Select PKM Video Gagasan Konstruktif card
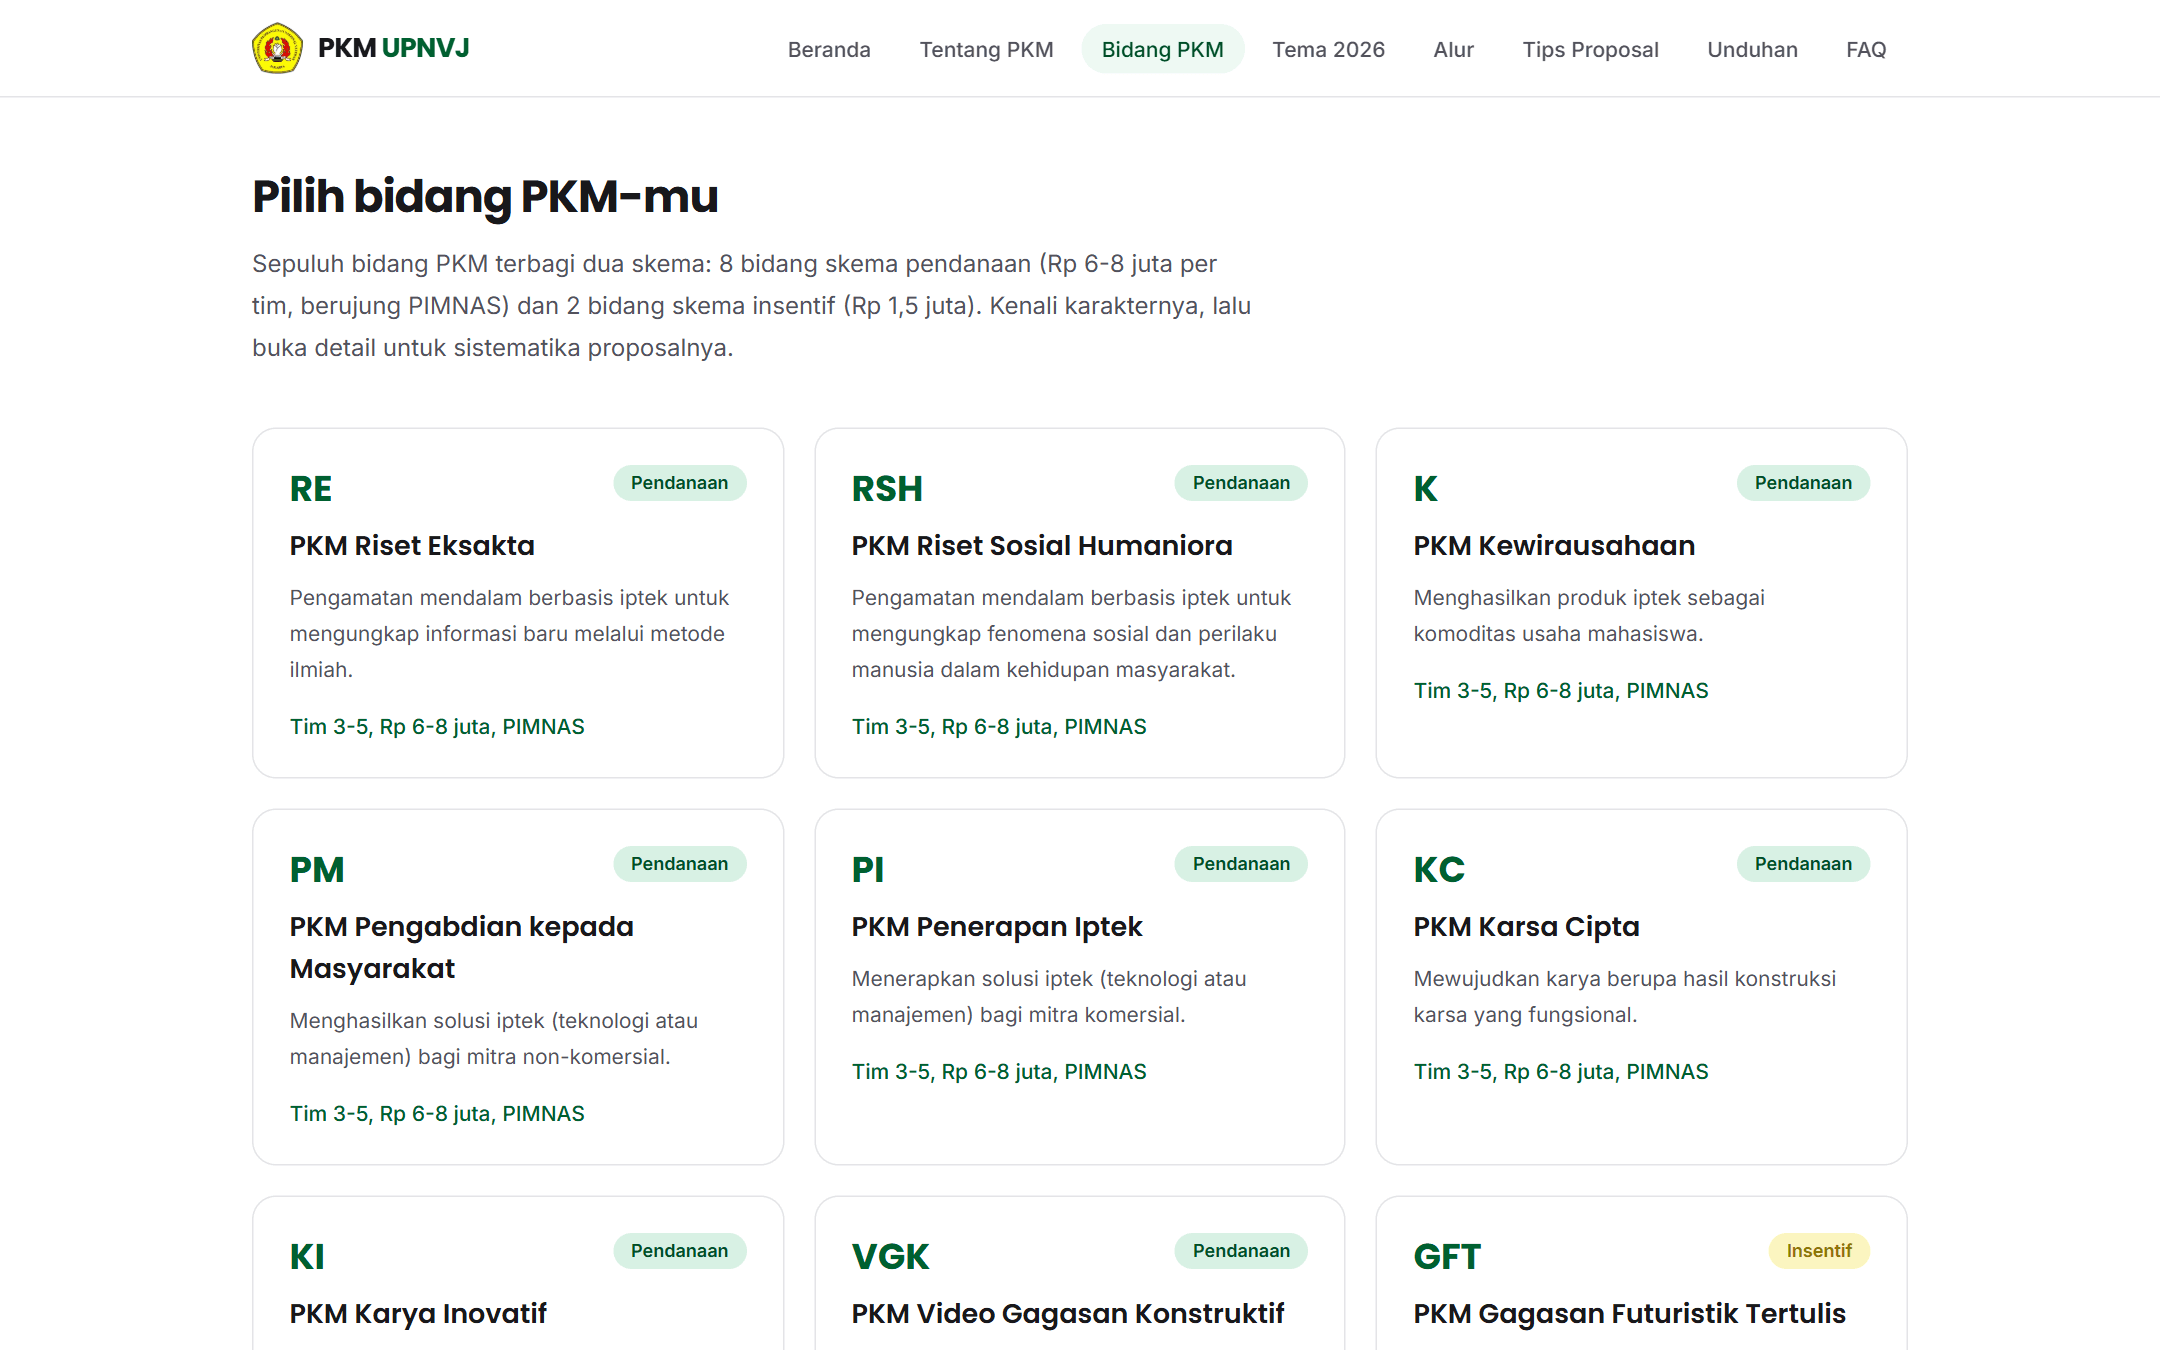This screenshot has width=2160, height=1350. pos(1080,1273)
